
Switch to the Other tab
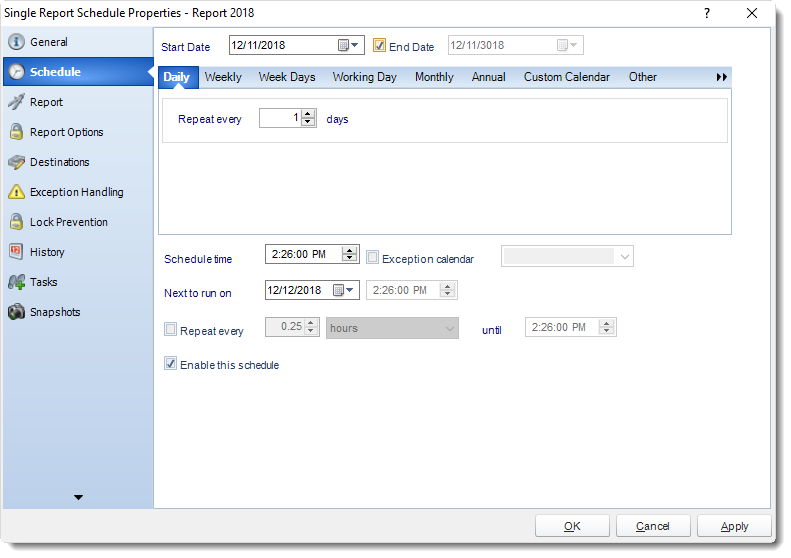643,77
